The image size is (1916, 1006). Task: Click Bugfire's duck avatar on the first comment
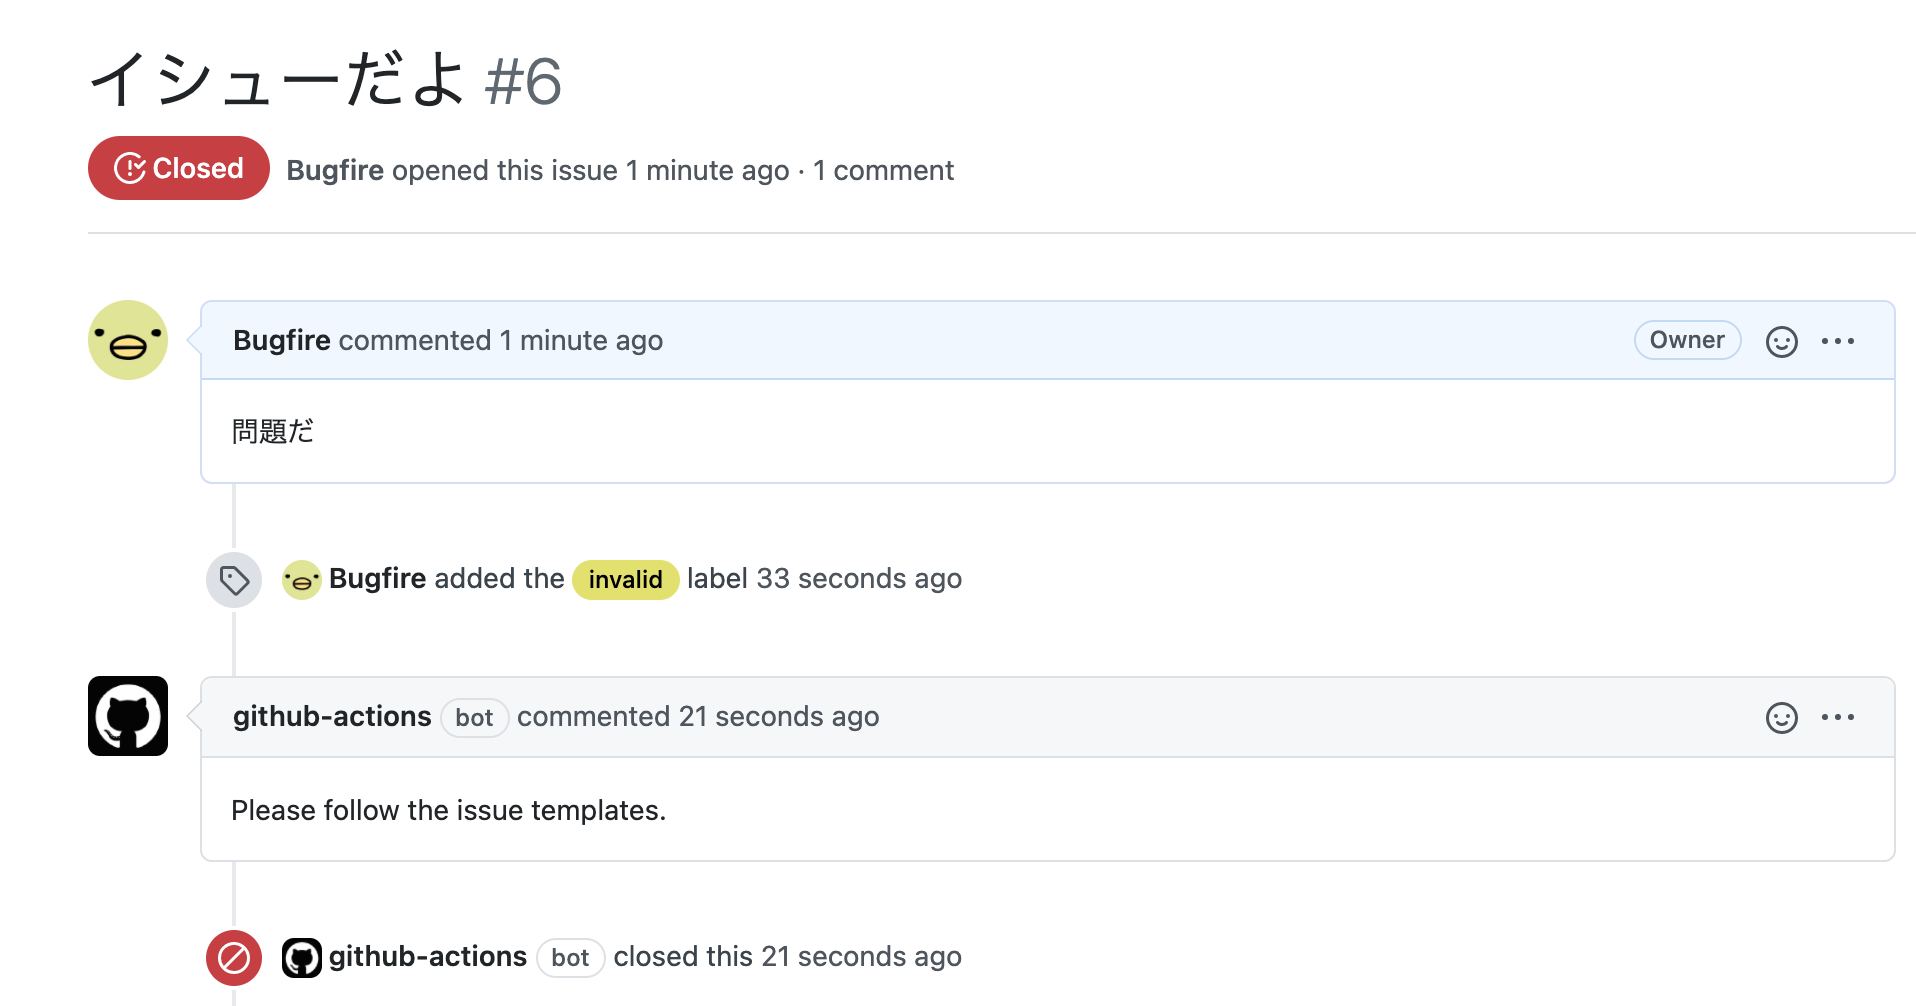pos(127,340)
